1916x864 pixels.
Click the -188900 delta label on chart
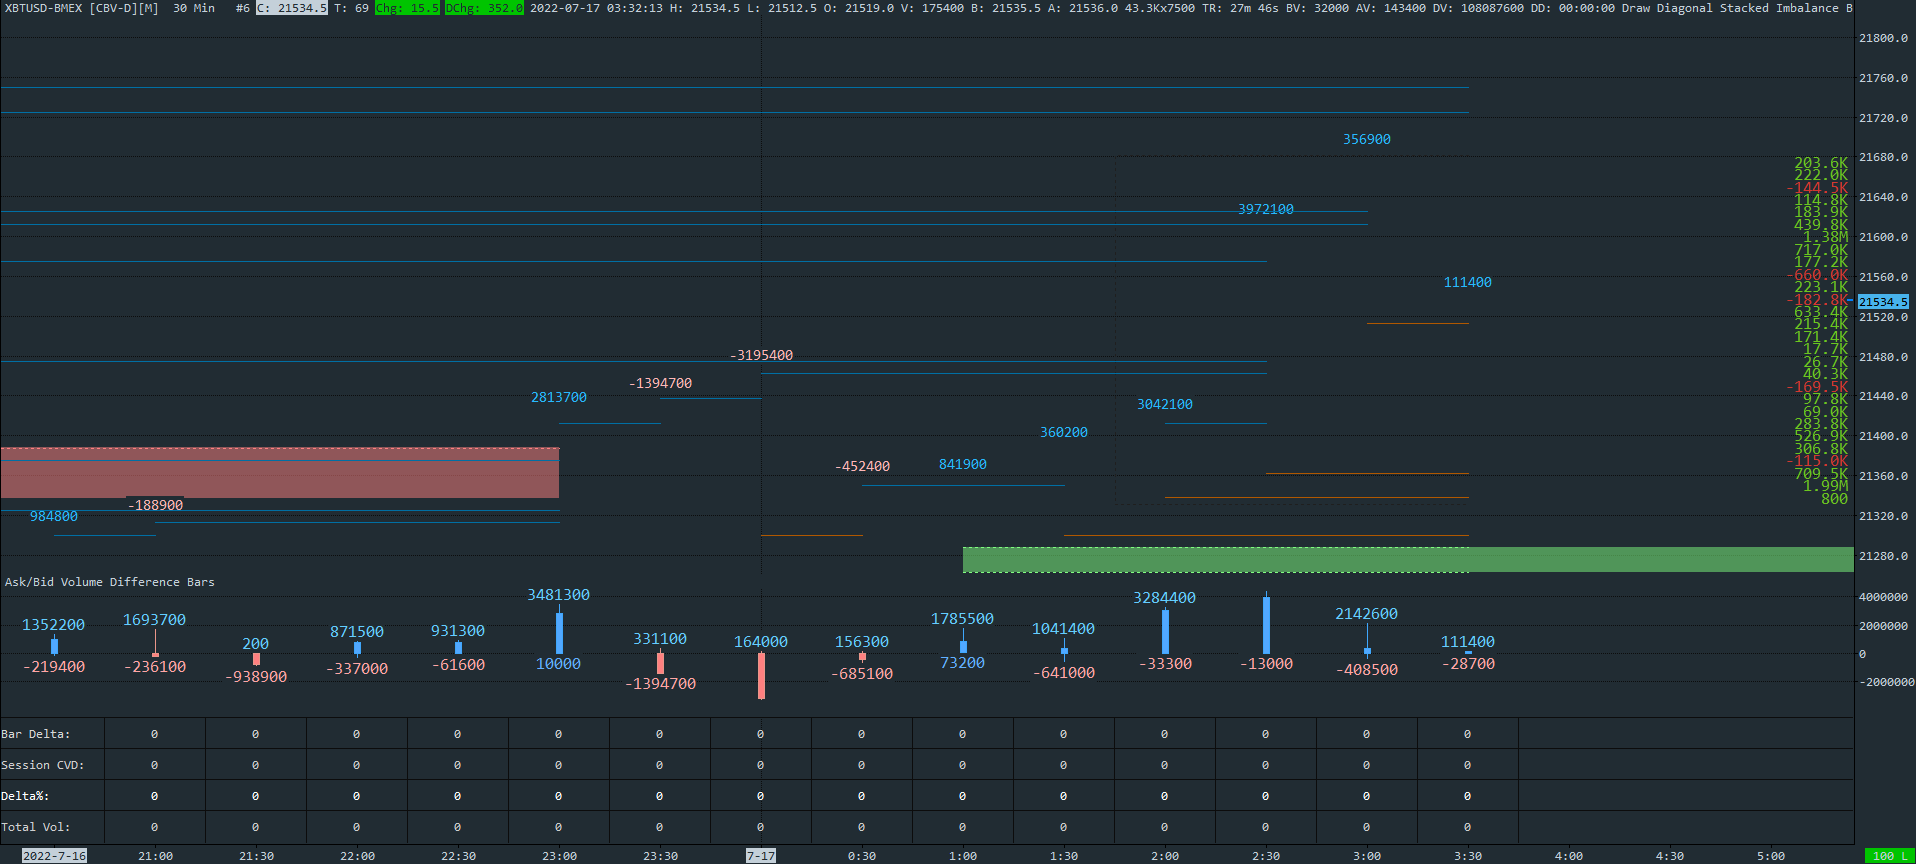155,505
